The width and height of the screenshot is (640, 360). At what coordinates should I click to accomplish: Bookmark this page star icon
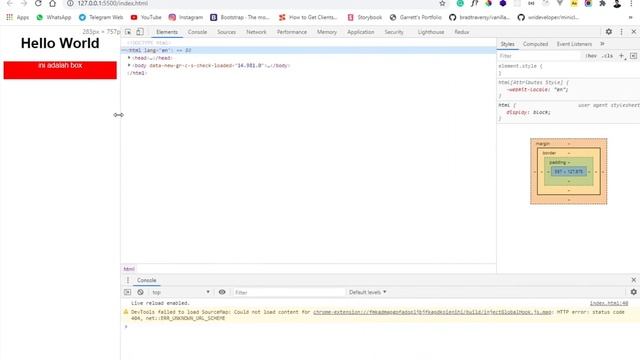[x=442, y=3]
